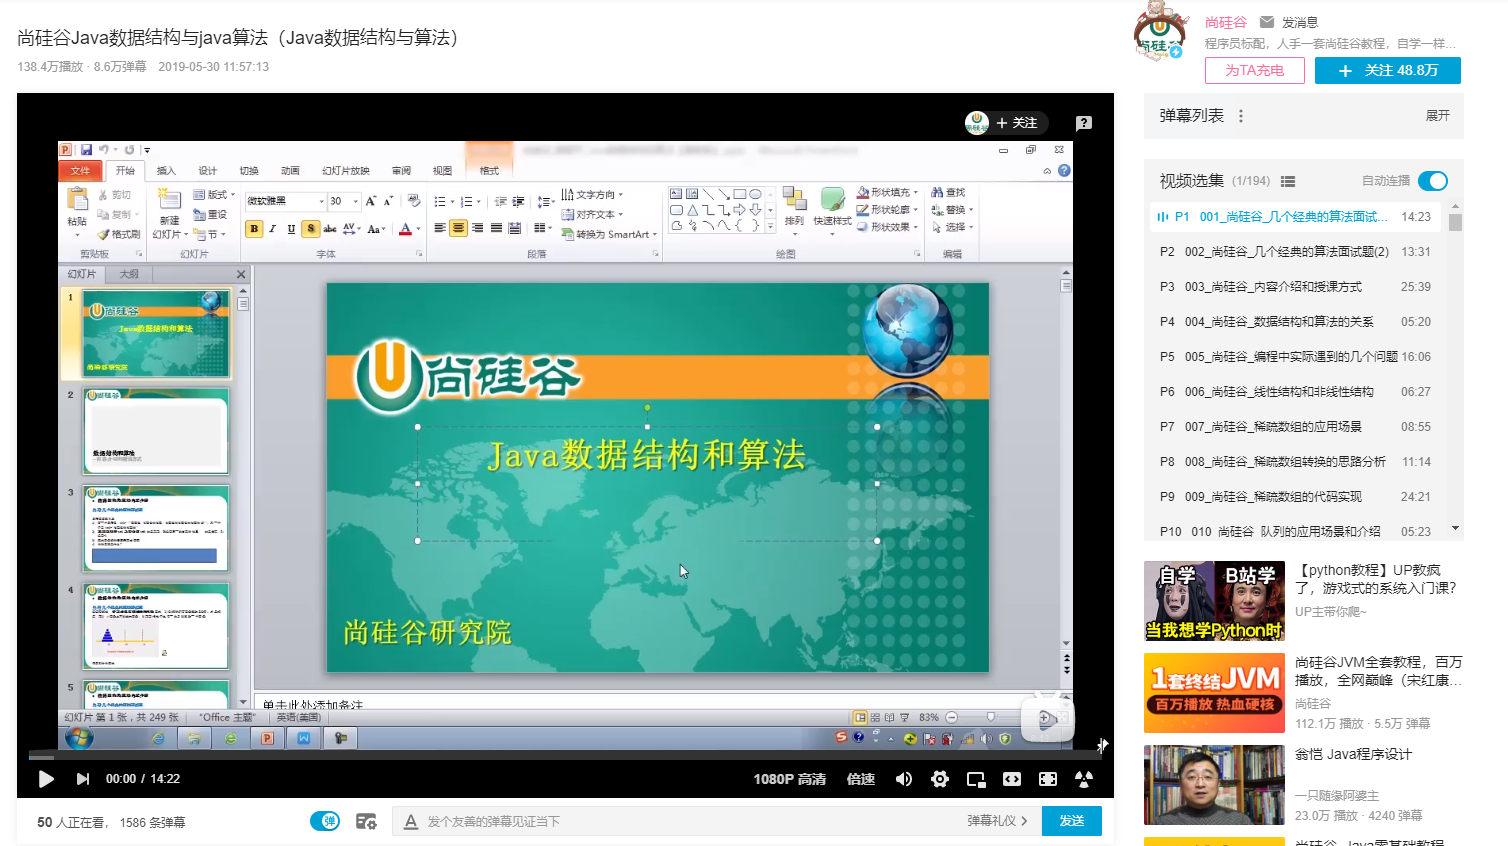This screenshot has height=846, width=1508.
Task: Click the danmaku comment input field
Action: pos(700,820)
